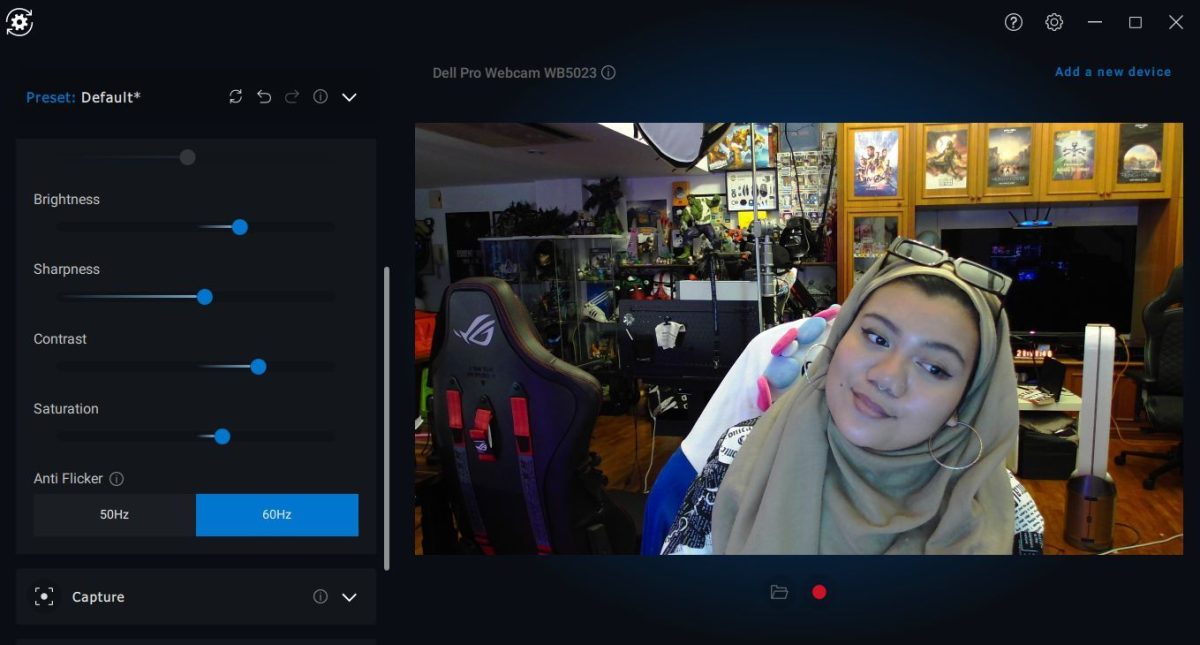Click the partially visible top slider handle
The width and height of the screenshot is (1200, 645).
tap(187, 157)
